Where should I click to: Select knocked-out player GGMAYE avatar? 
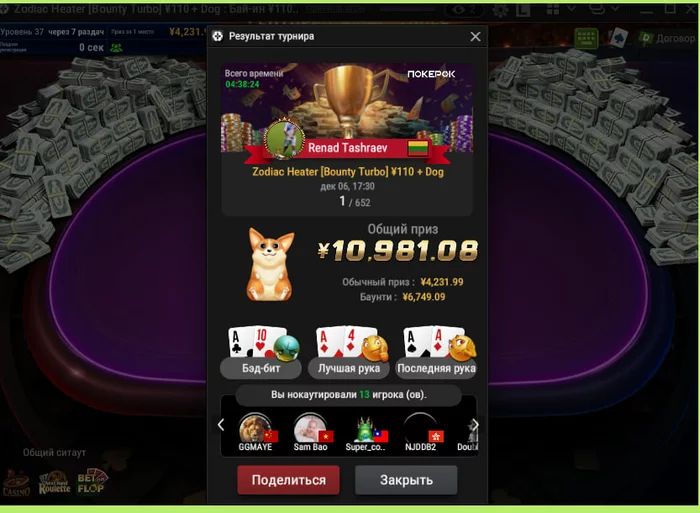(255, 428)
